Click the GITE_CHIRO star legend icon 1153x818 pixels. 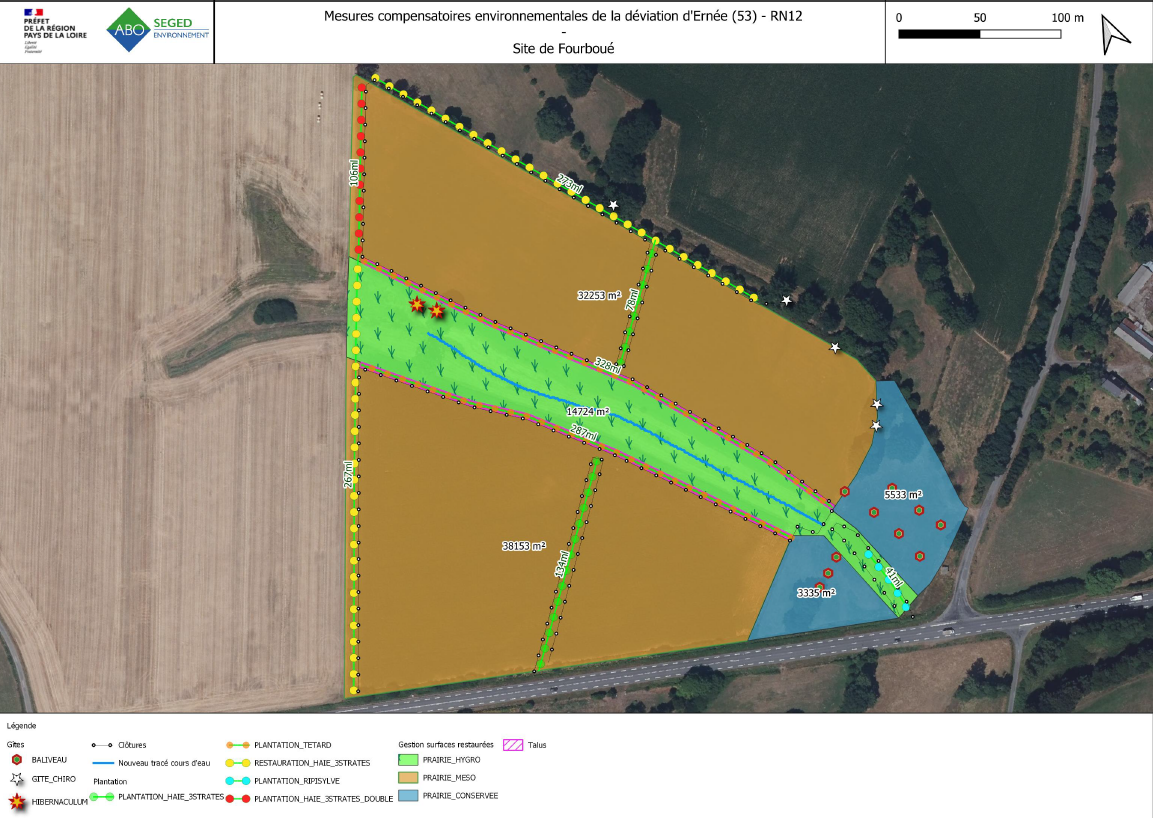16,778
